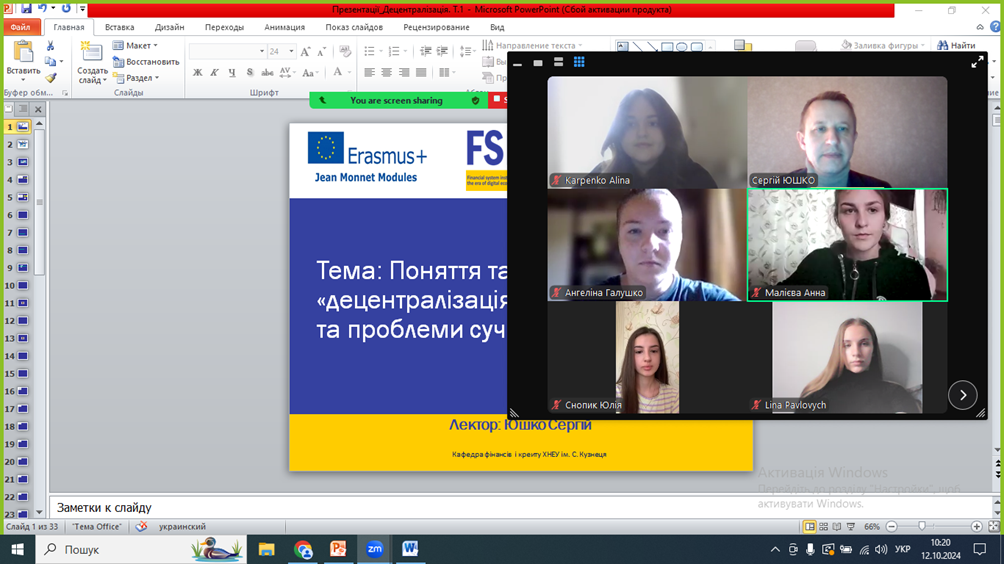
Task: Switch pane to the Slides thumbnails tab
Action: (x=9, y=109)
